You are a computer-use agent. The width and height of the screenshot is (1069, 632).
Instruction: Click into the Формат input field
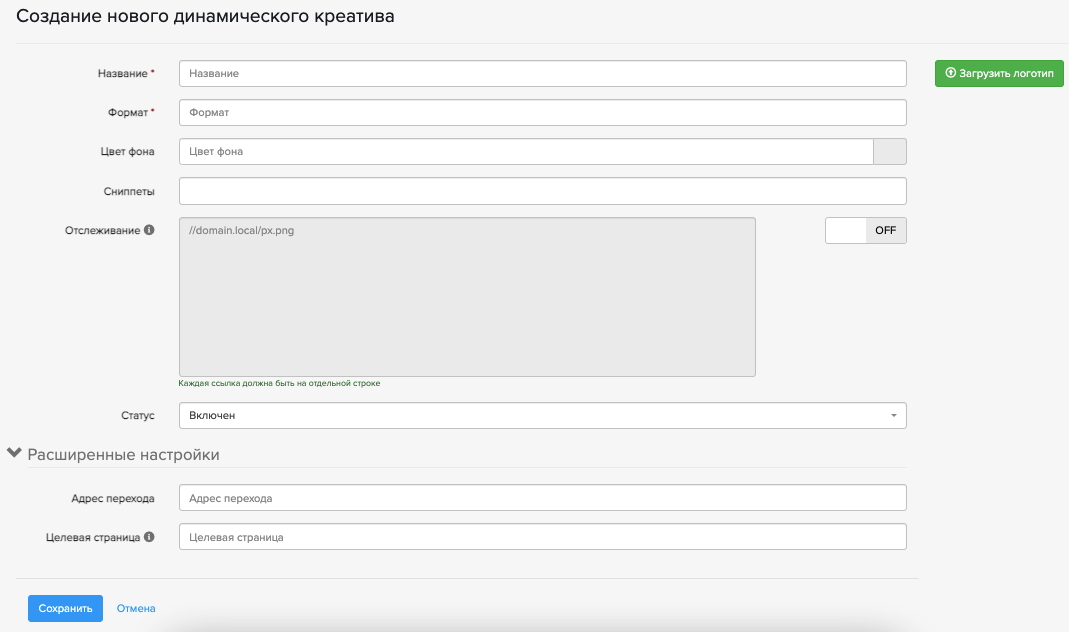542,113
